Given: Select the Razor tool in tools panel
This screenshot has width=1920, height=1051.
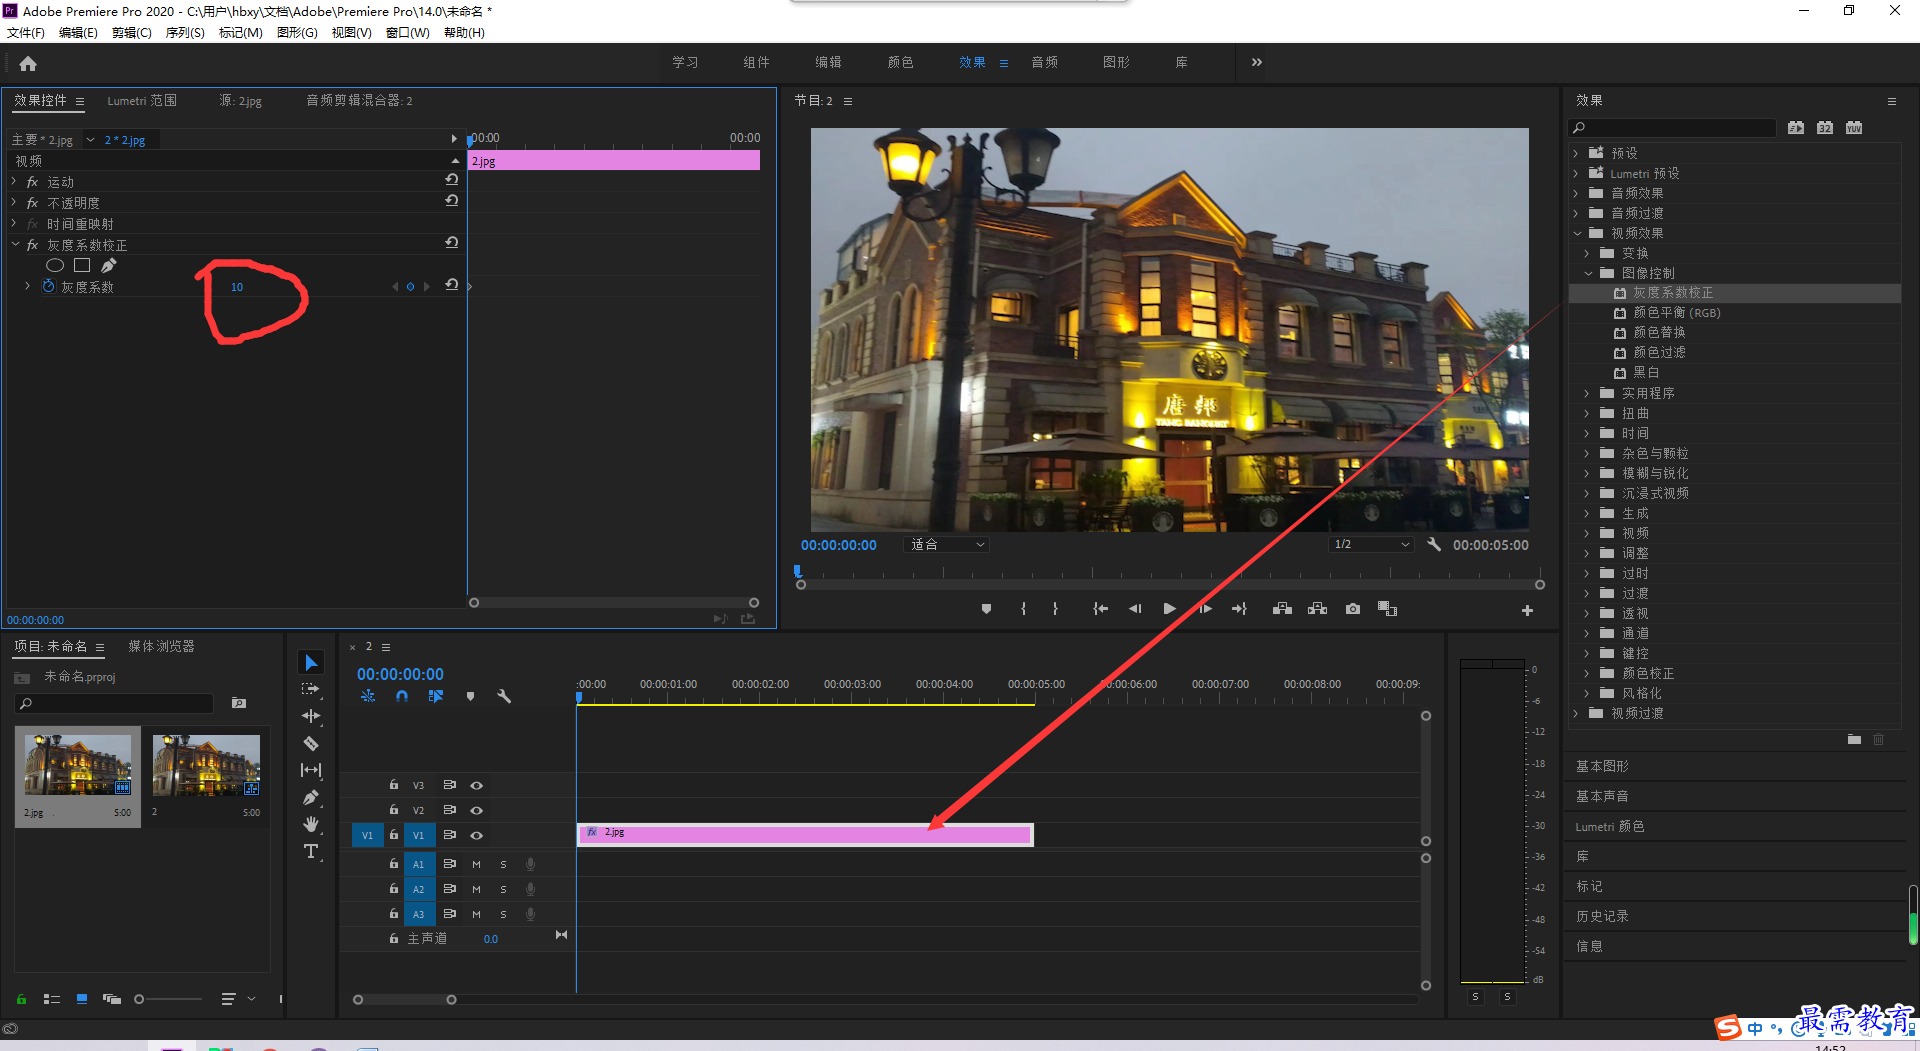Looking at the screenshot, I should pos(311,743).
